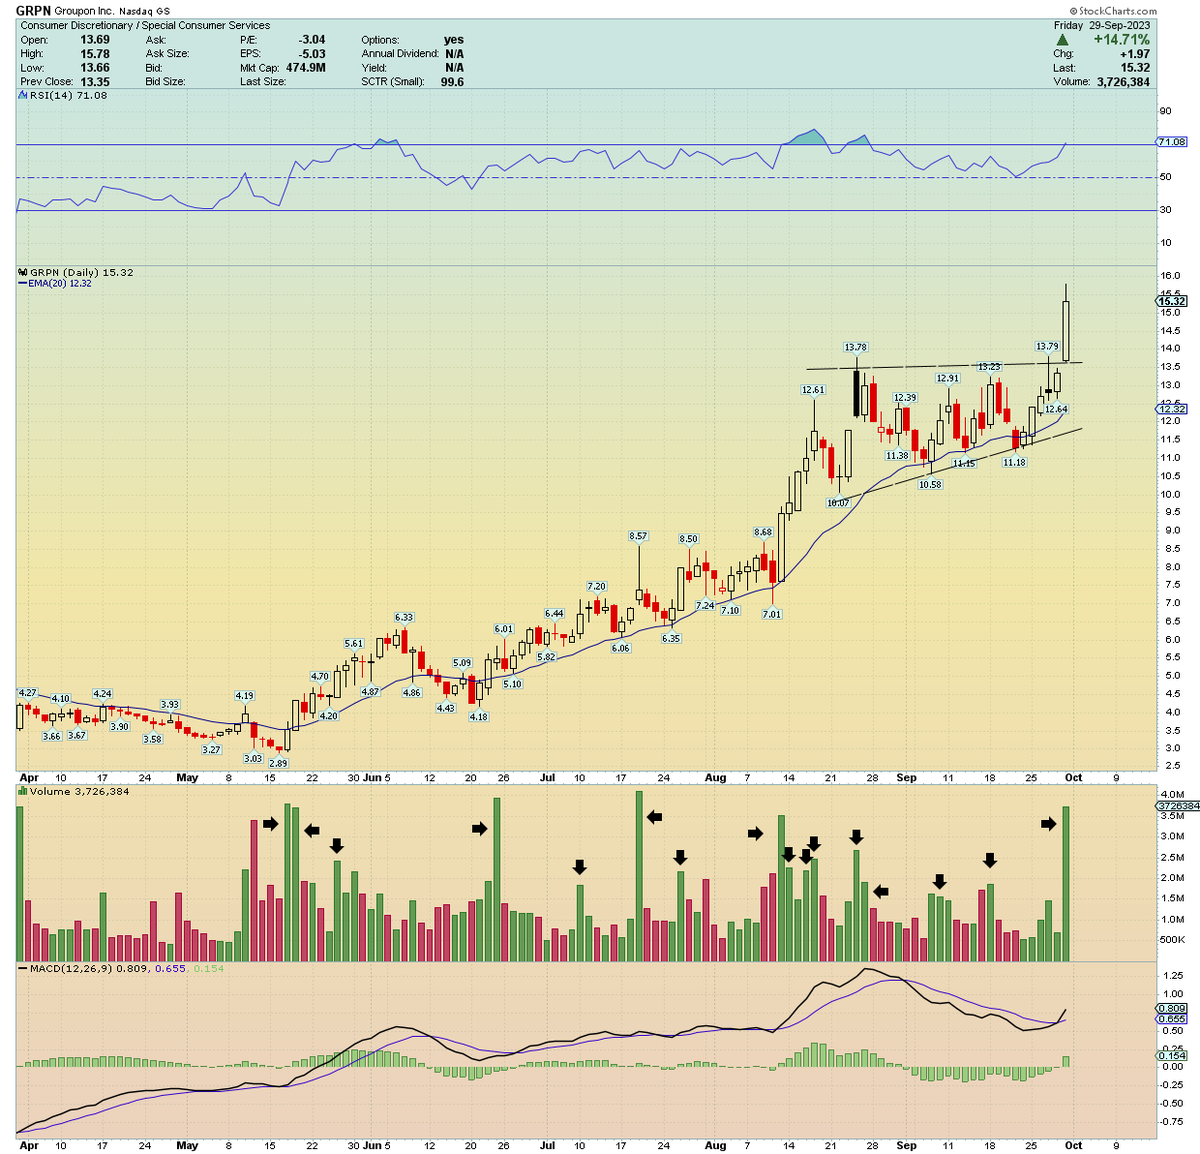The image size is (1200, 1154).
Task: Click the Prev Close value 13.35
Action: click(95, 82)
